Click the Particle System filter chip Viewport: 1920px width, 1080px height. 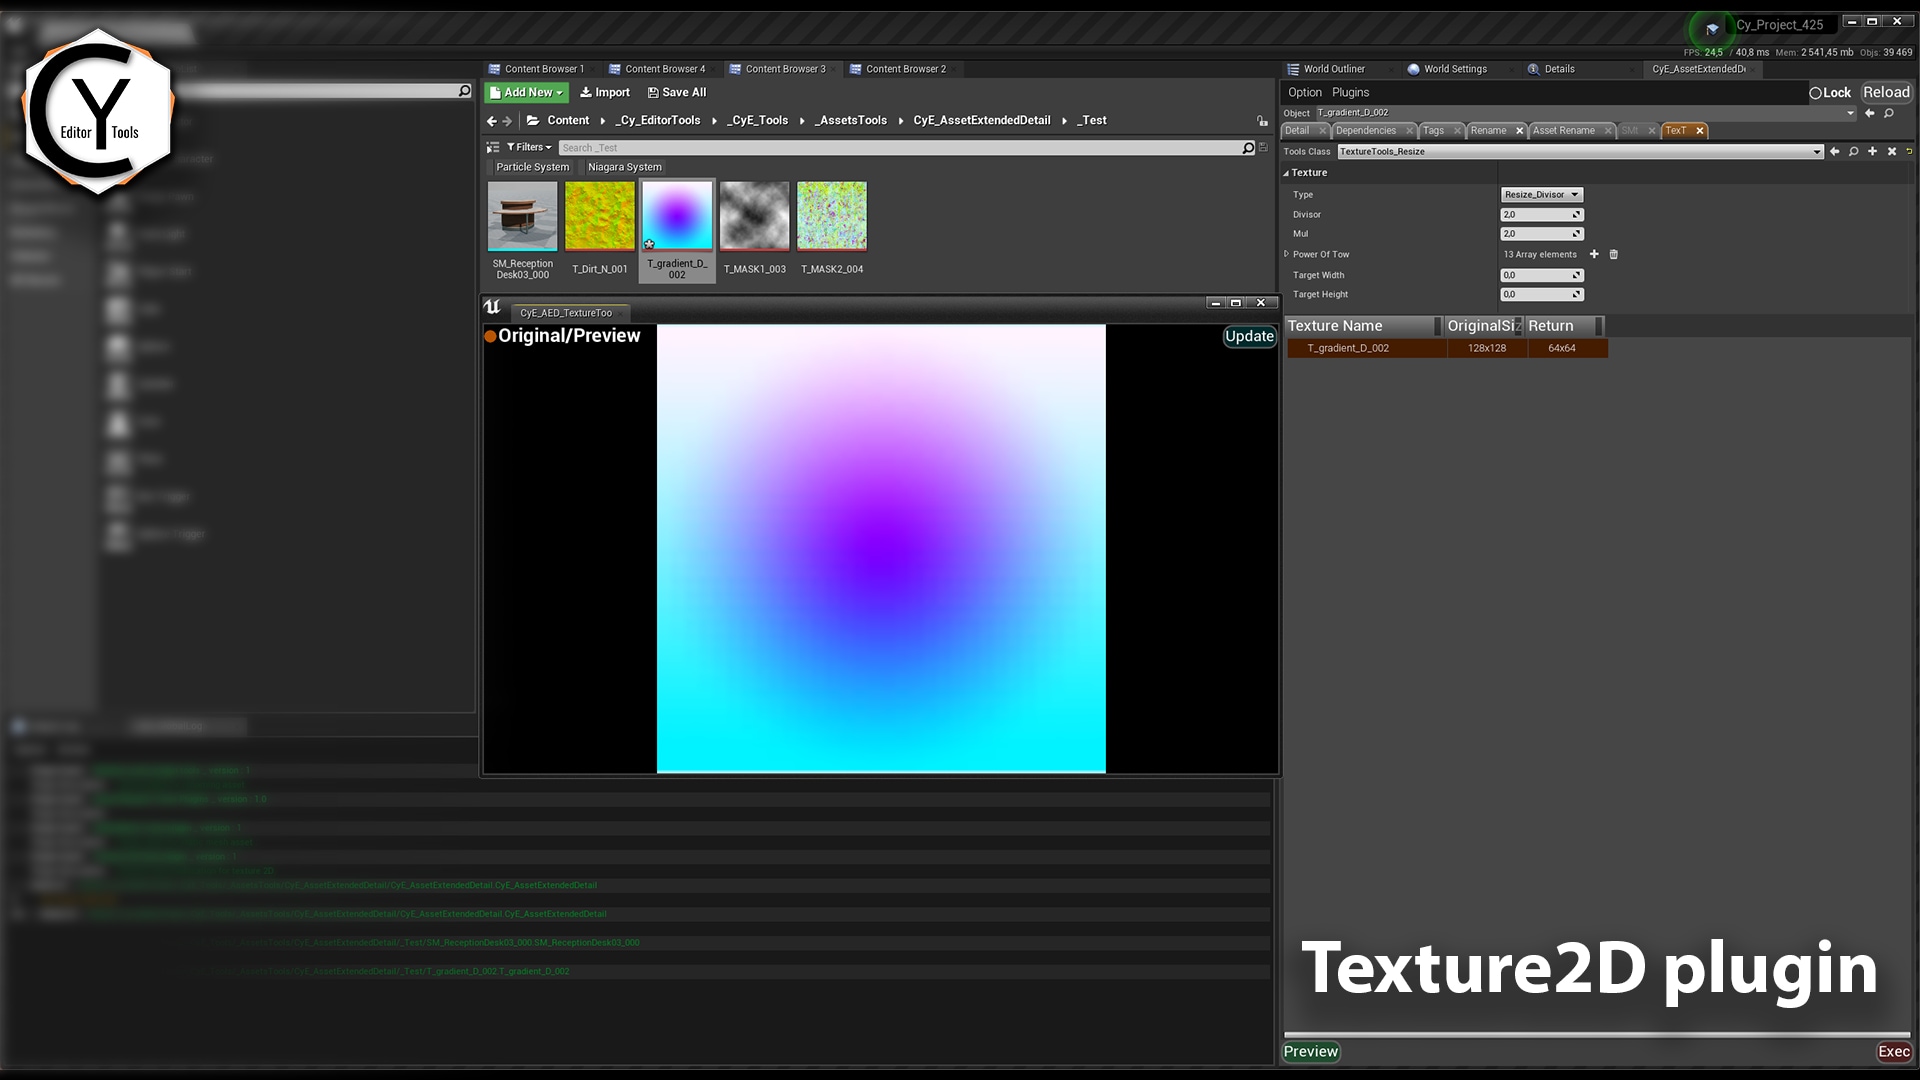(532, 167)
